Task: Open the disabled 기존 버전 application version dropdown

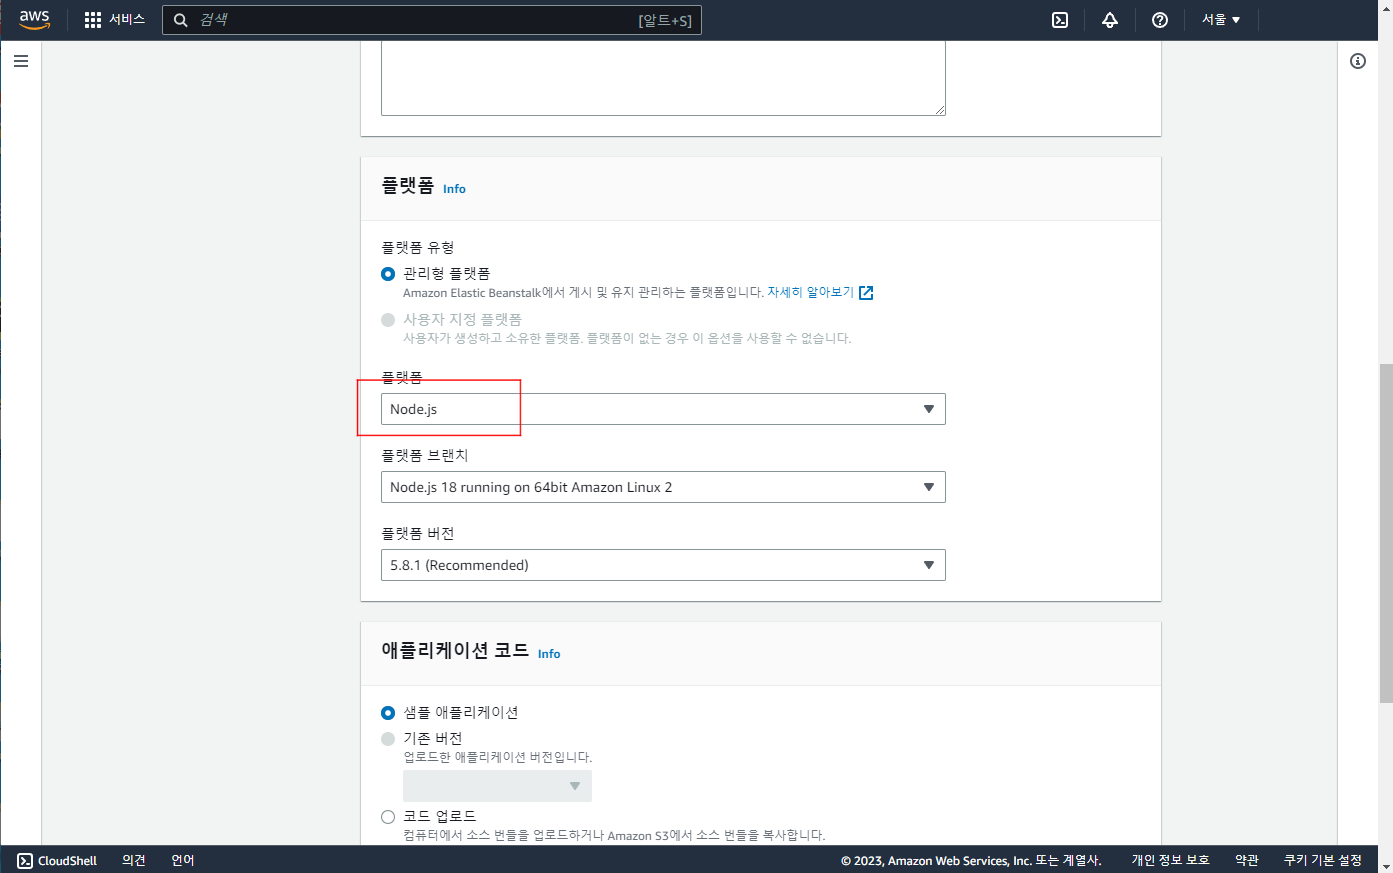Action: pos(497,786)
